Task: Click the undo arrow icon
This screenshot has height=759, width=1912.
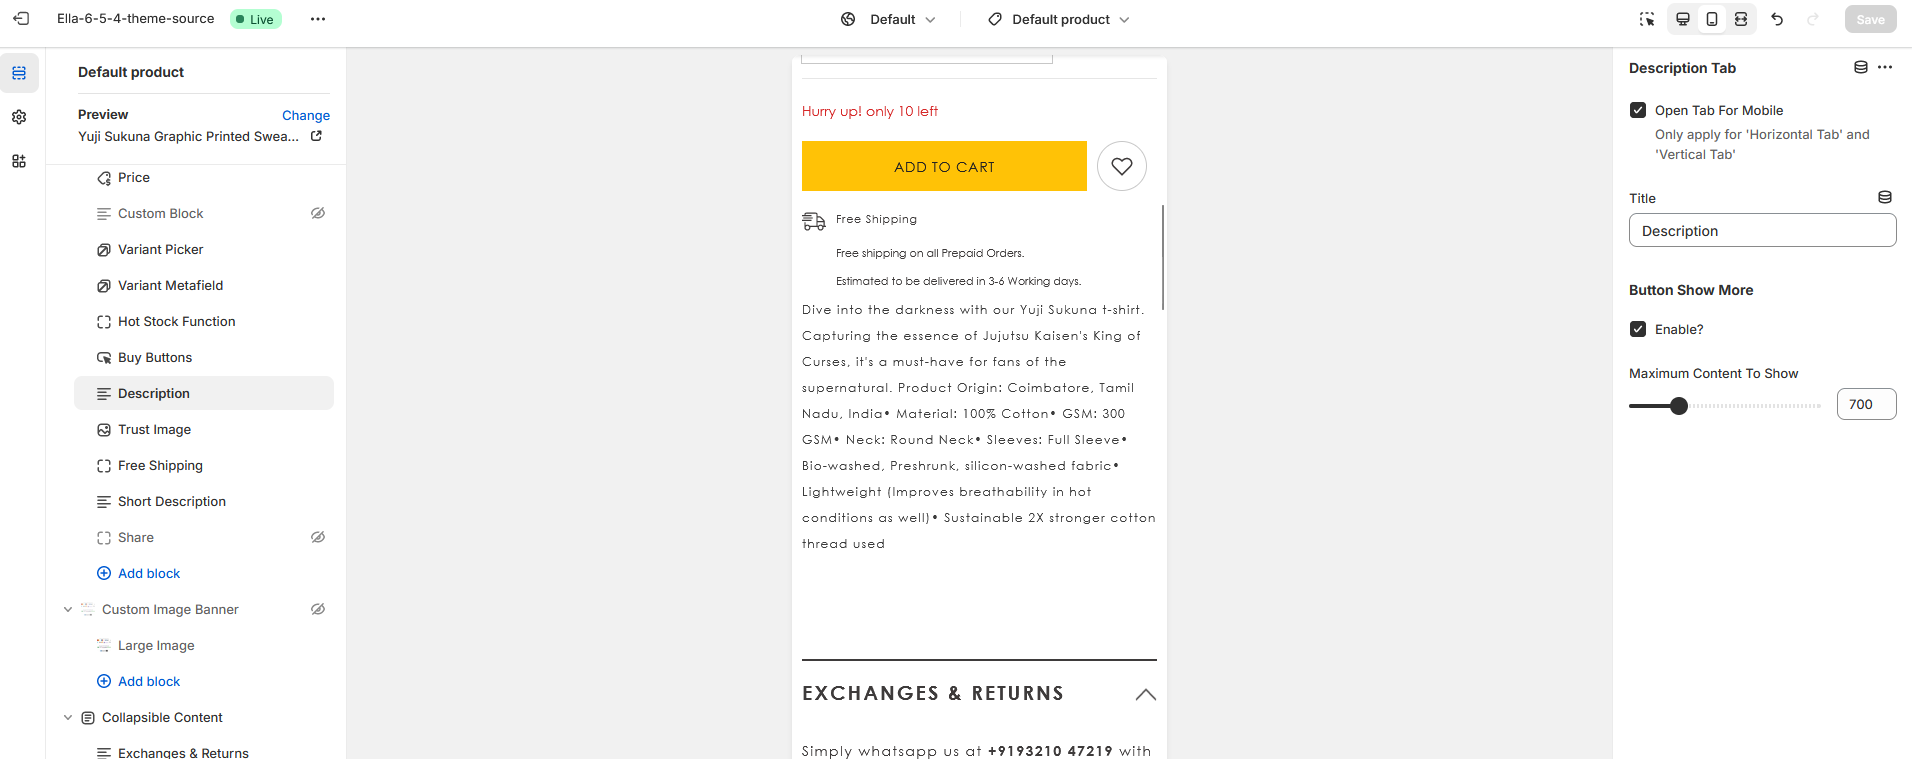Action: 1777,19
